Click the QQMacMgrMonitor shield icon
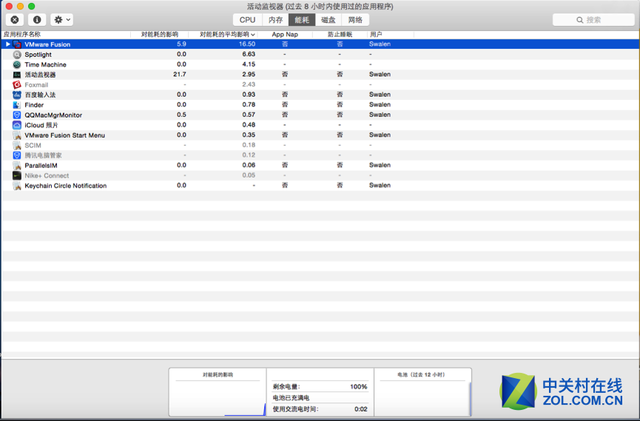640x421 pixels. click(x=17, y=115)
